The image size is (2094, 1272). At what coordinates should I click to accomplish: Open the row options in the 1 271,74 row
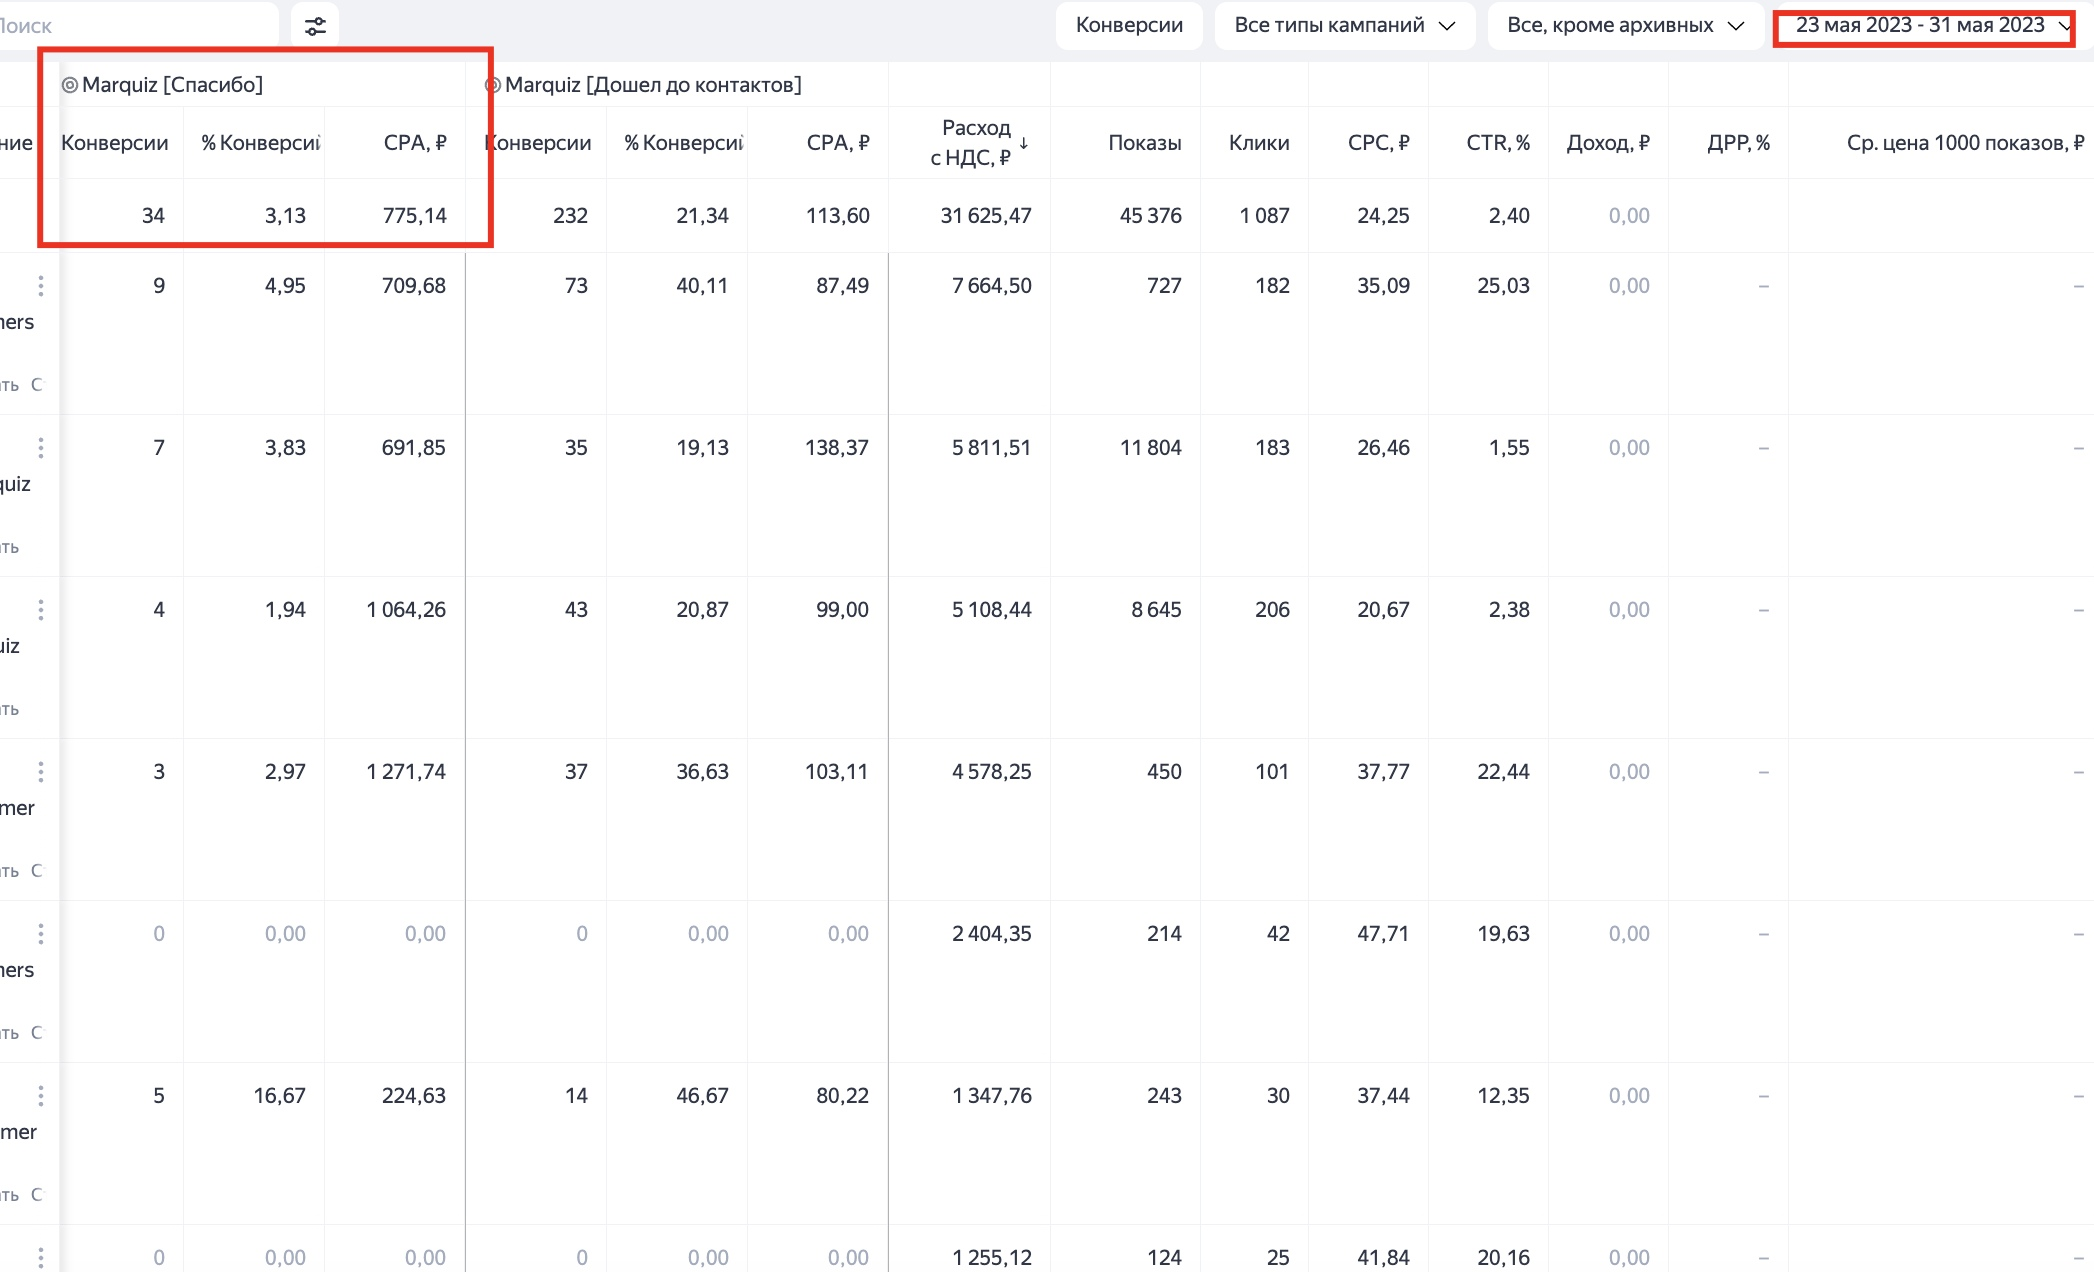(x=41, y=772)
